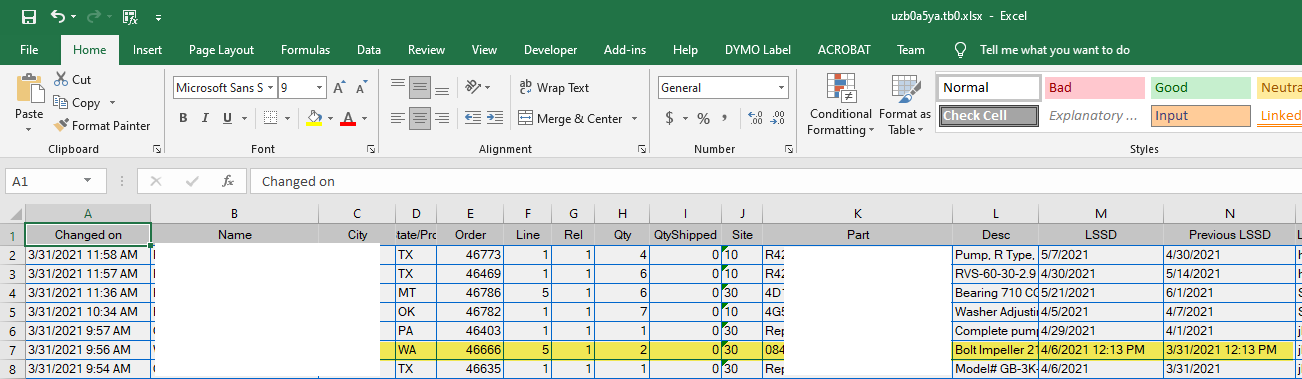Screen dimensions: 1302x379
Task: Apply the borders icon to cells
Action: (270, 119)
